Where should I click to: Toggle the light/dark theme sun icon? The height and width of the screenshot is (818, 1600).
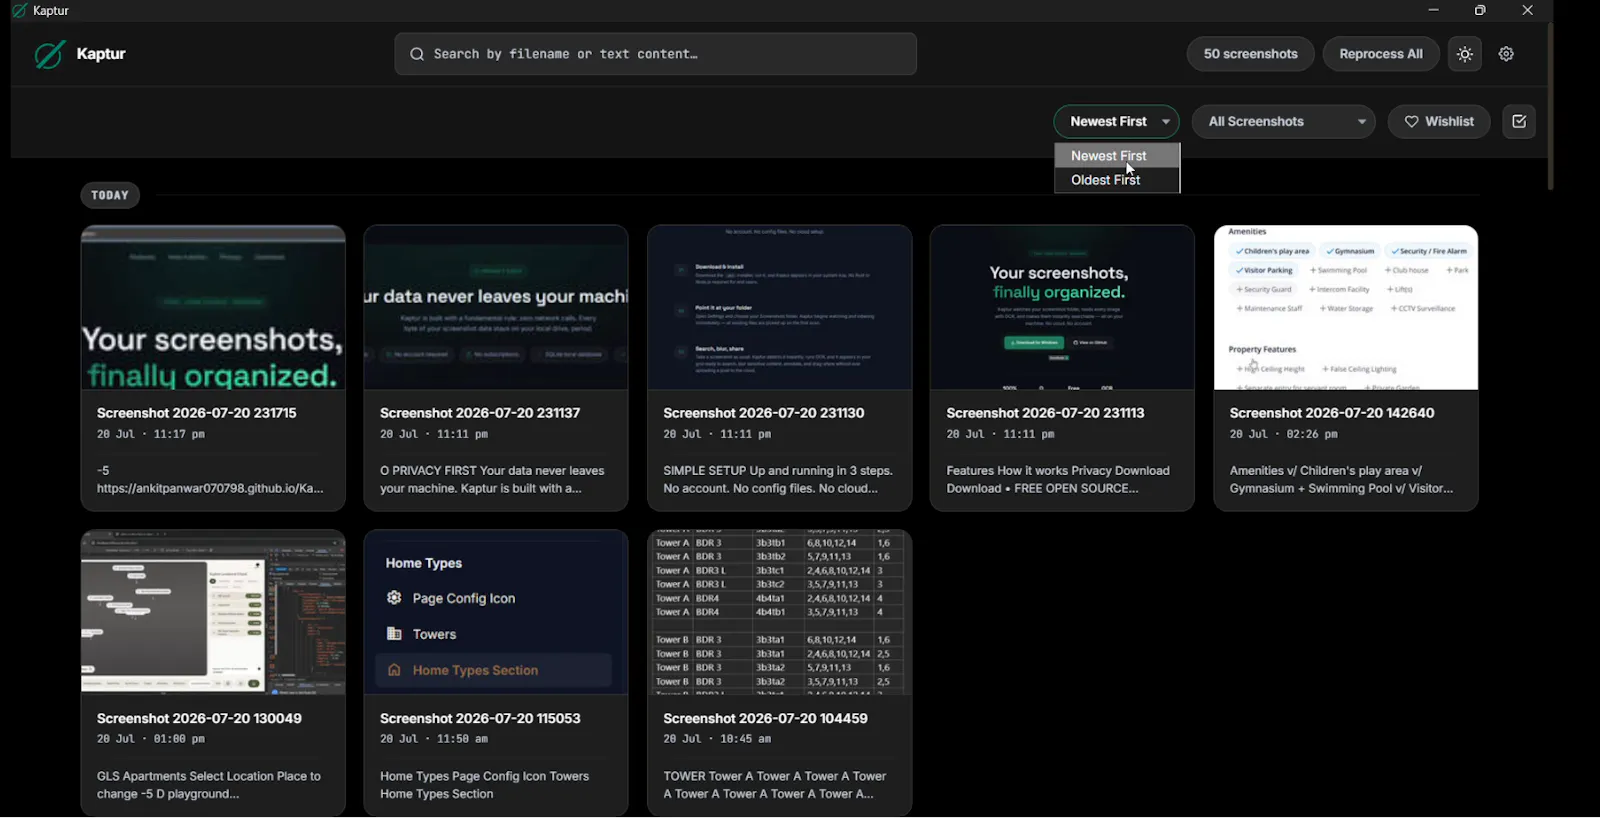pyautogui.click(x=1465, y=54)
